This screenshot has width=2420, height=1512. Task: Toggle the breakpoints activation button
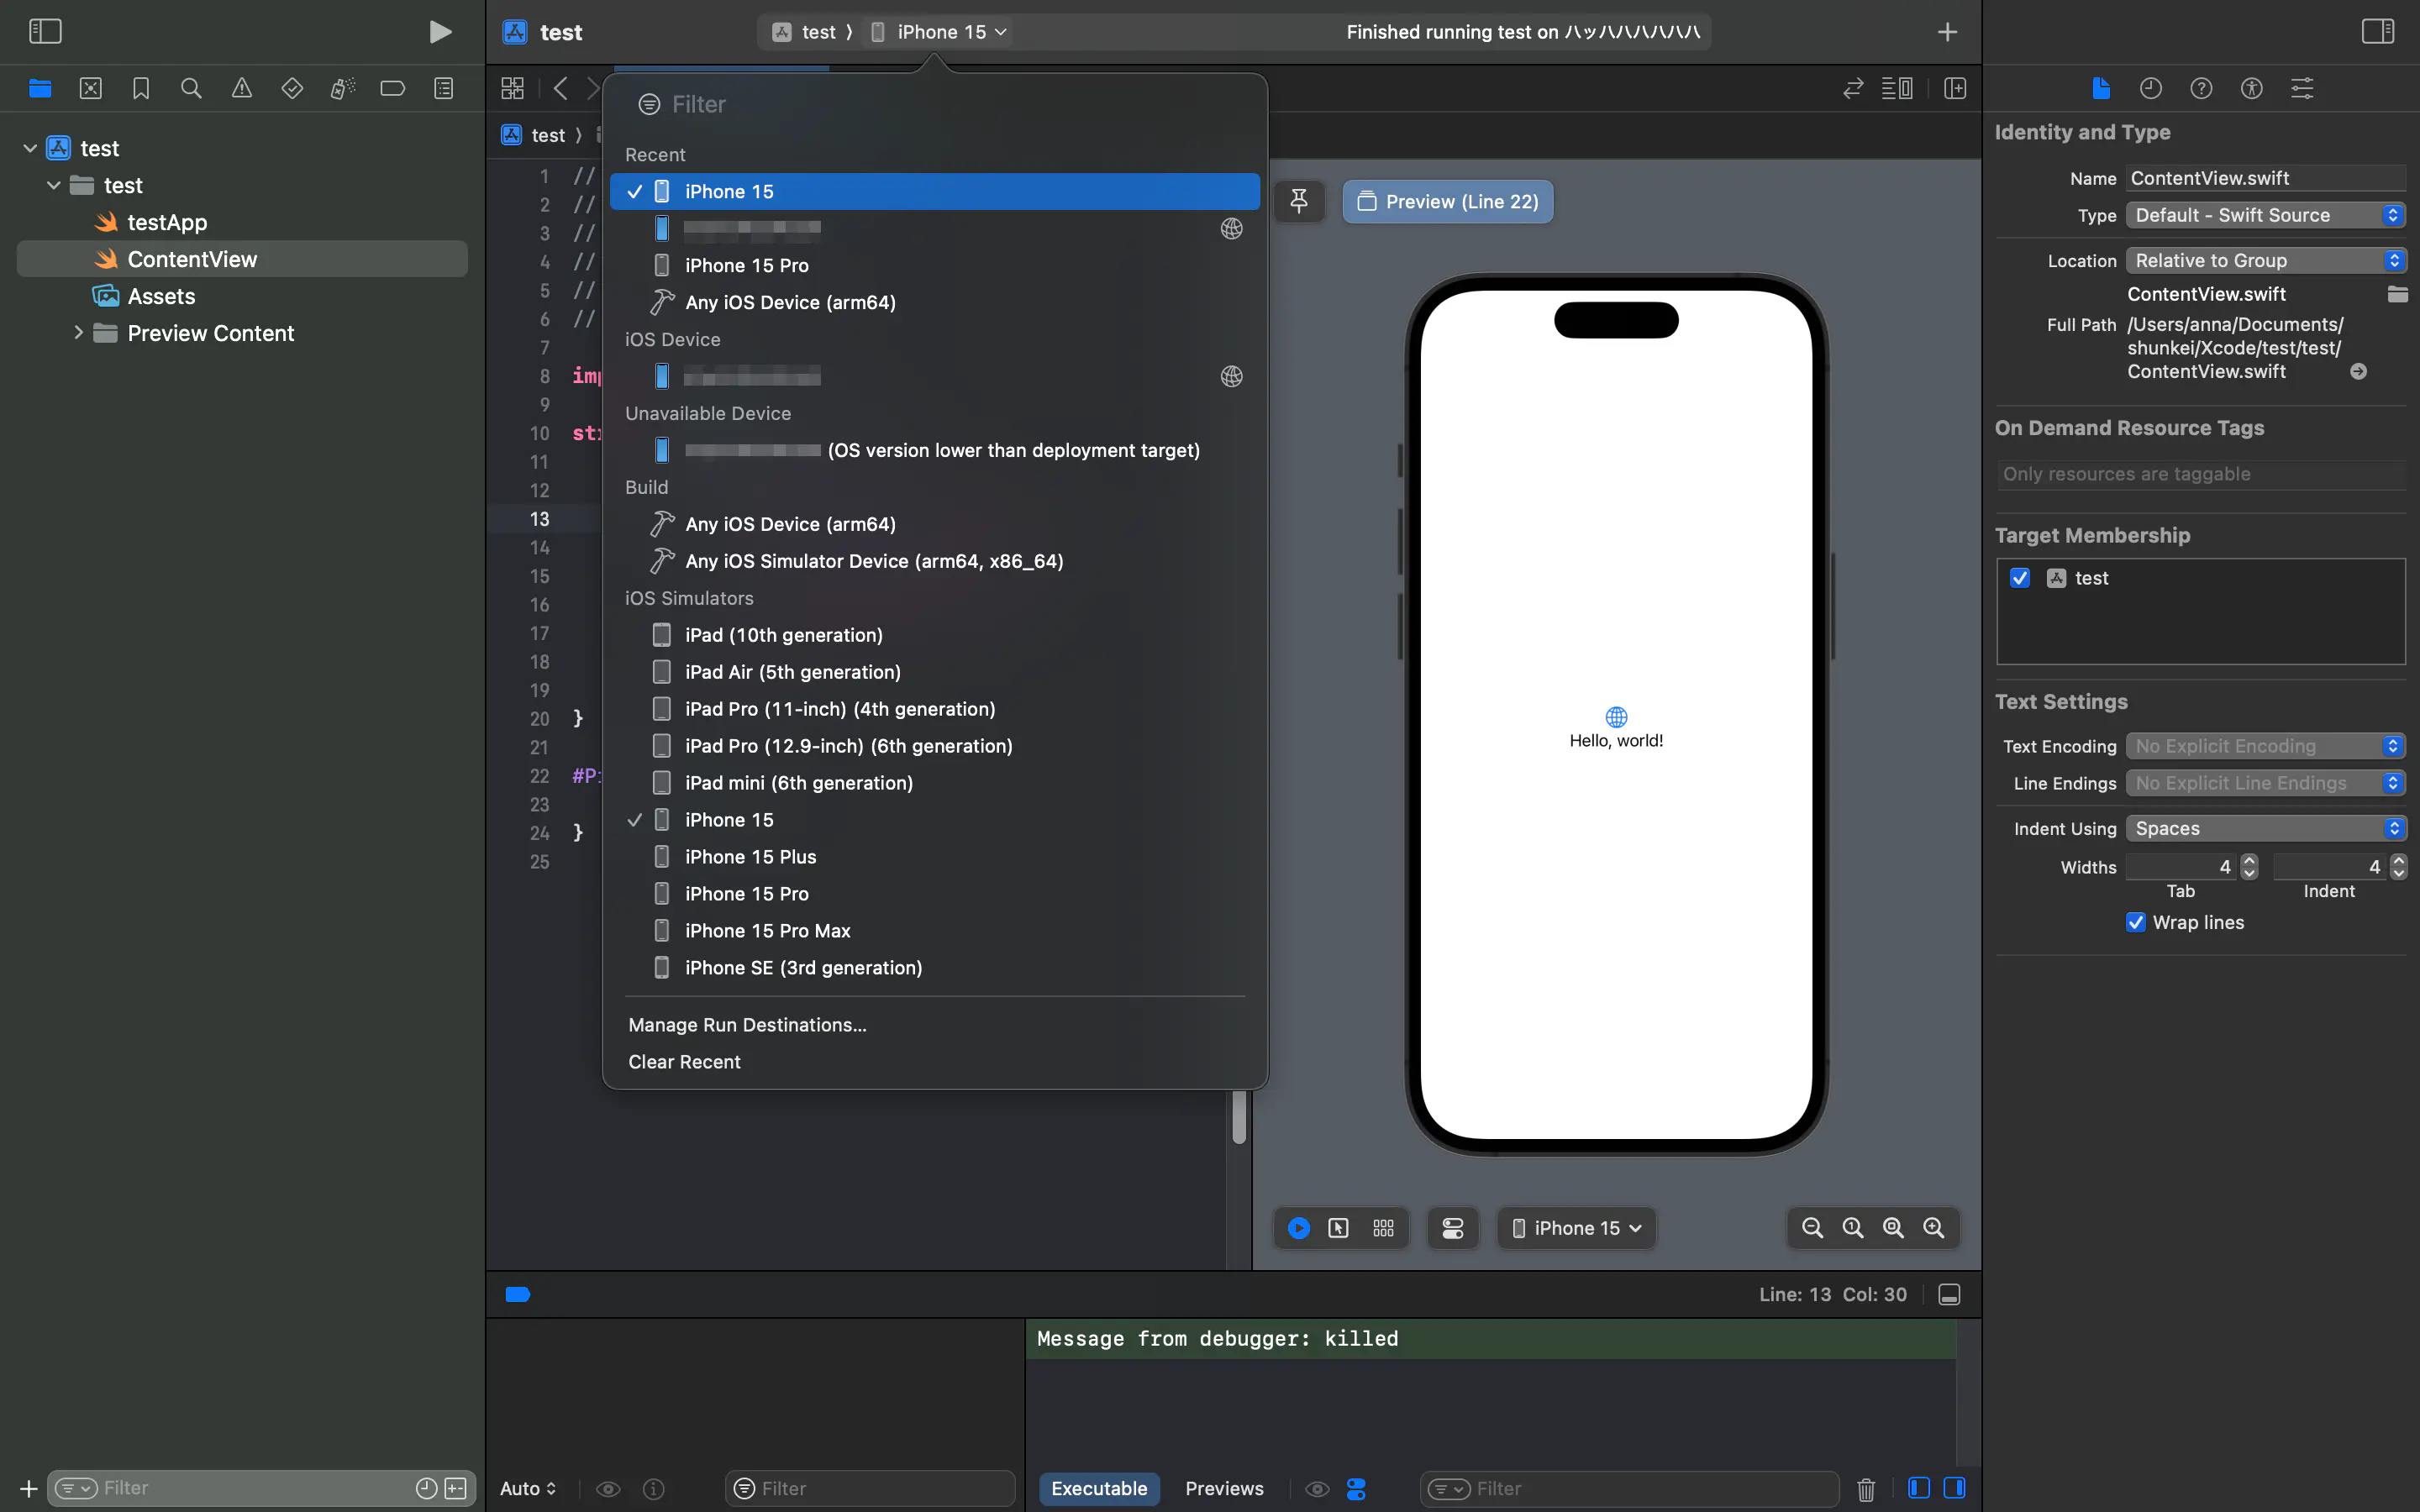[518, 1295]
